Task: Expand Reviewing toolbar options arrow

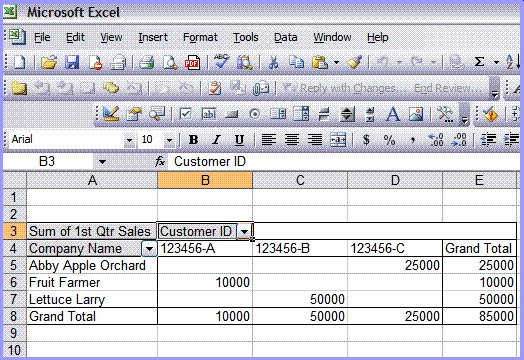Action: click(x=494, y=89)
